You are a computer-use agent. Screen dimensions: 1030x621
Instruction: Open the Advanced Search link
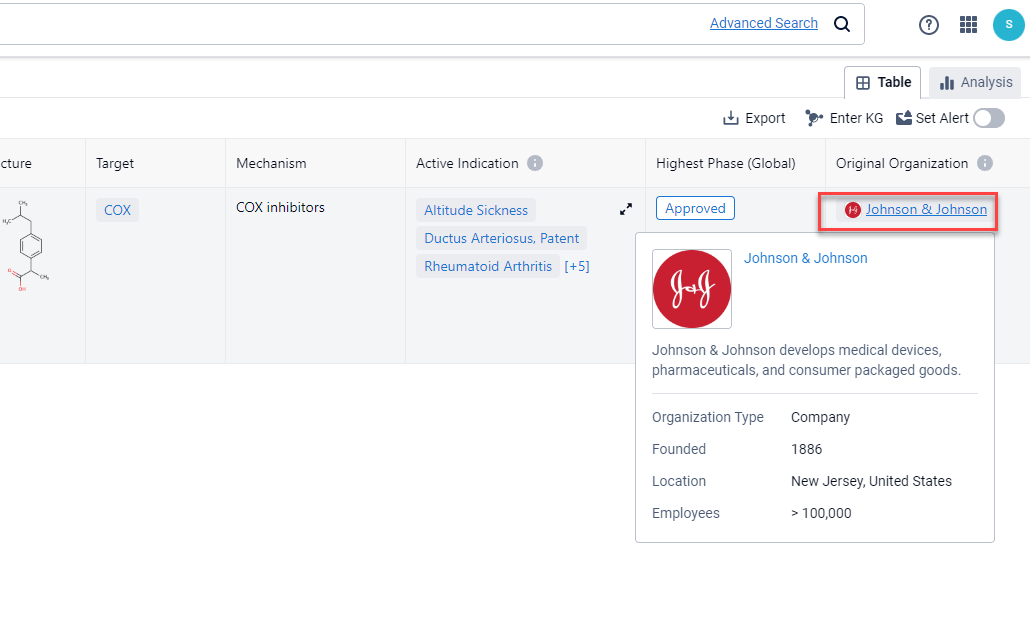pos(764,23)
